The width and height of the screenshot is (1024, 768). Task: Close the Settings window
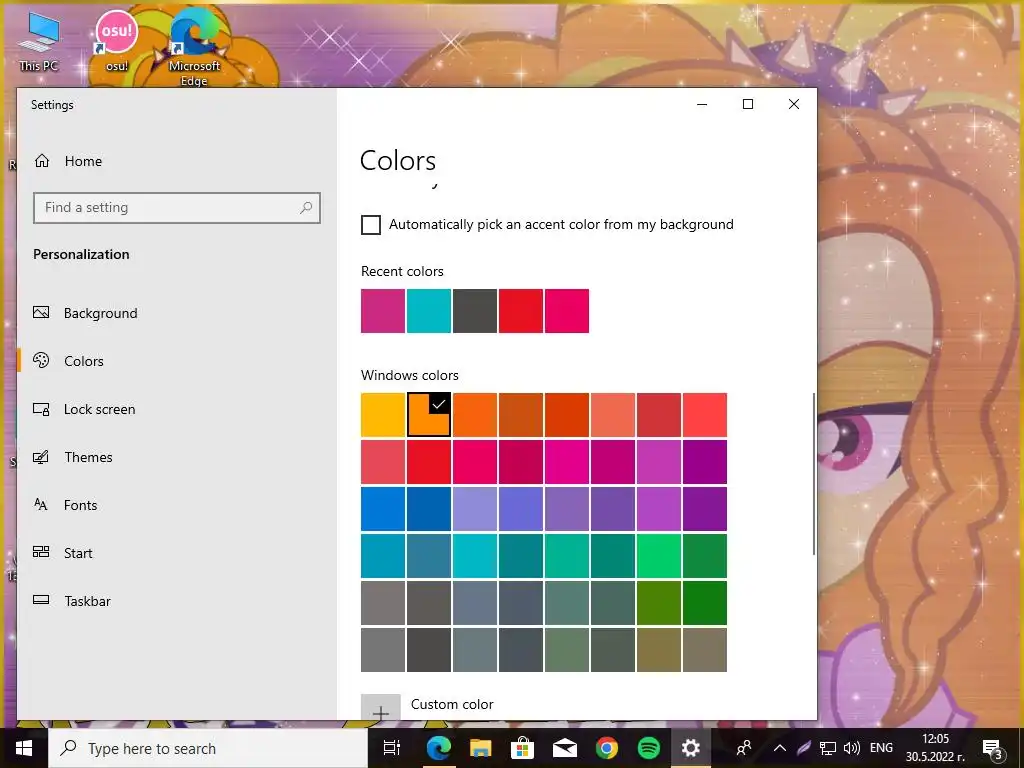pyautogui.click(x=793, y=104)
